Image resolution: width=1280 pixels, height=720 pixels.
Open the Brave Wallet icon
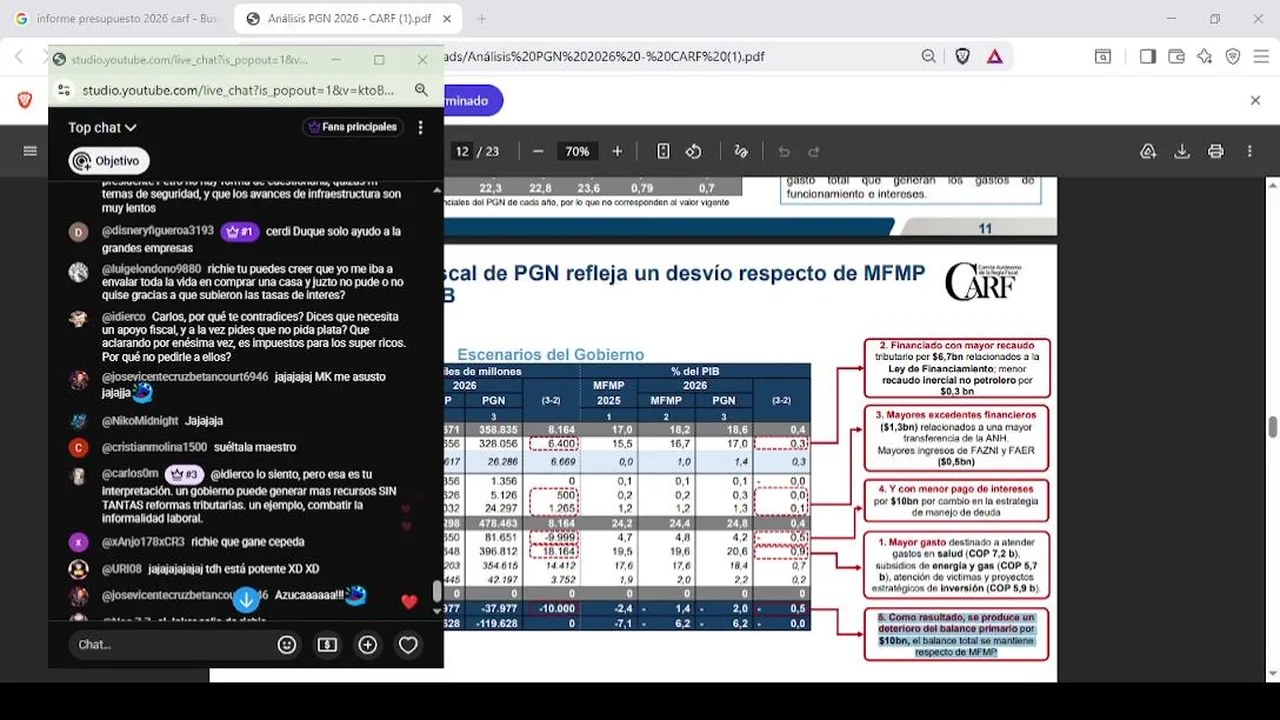click(1176, 57)
